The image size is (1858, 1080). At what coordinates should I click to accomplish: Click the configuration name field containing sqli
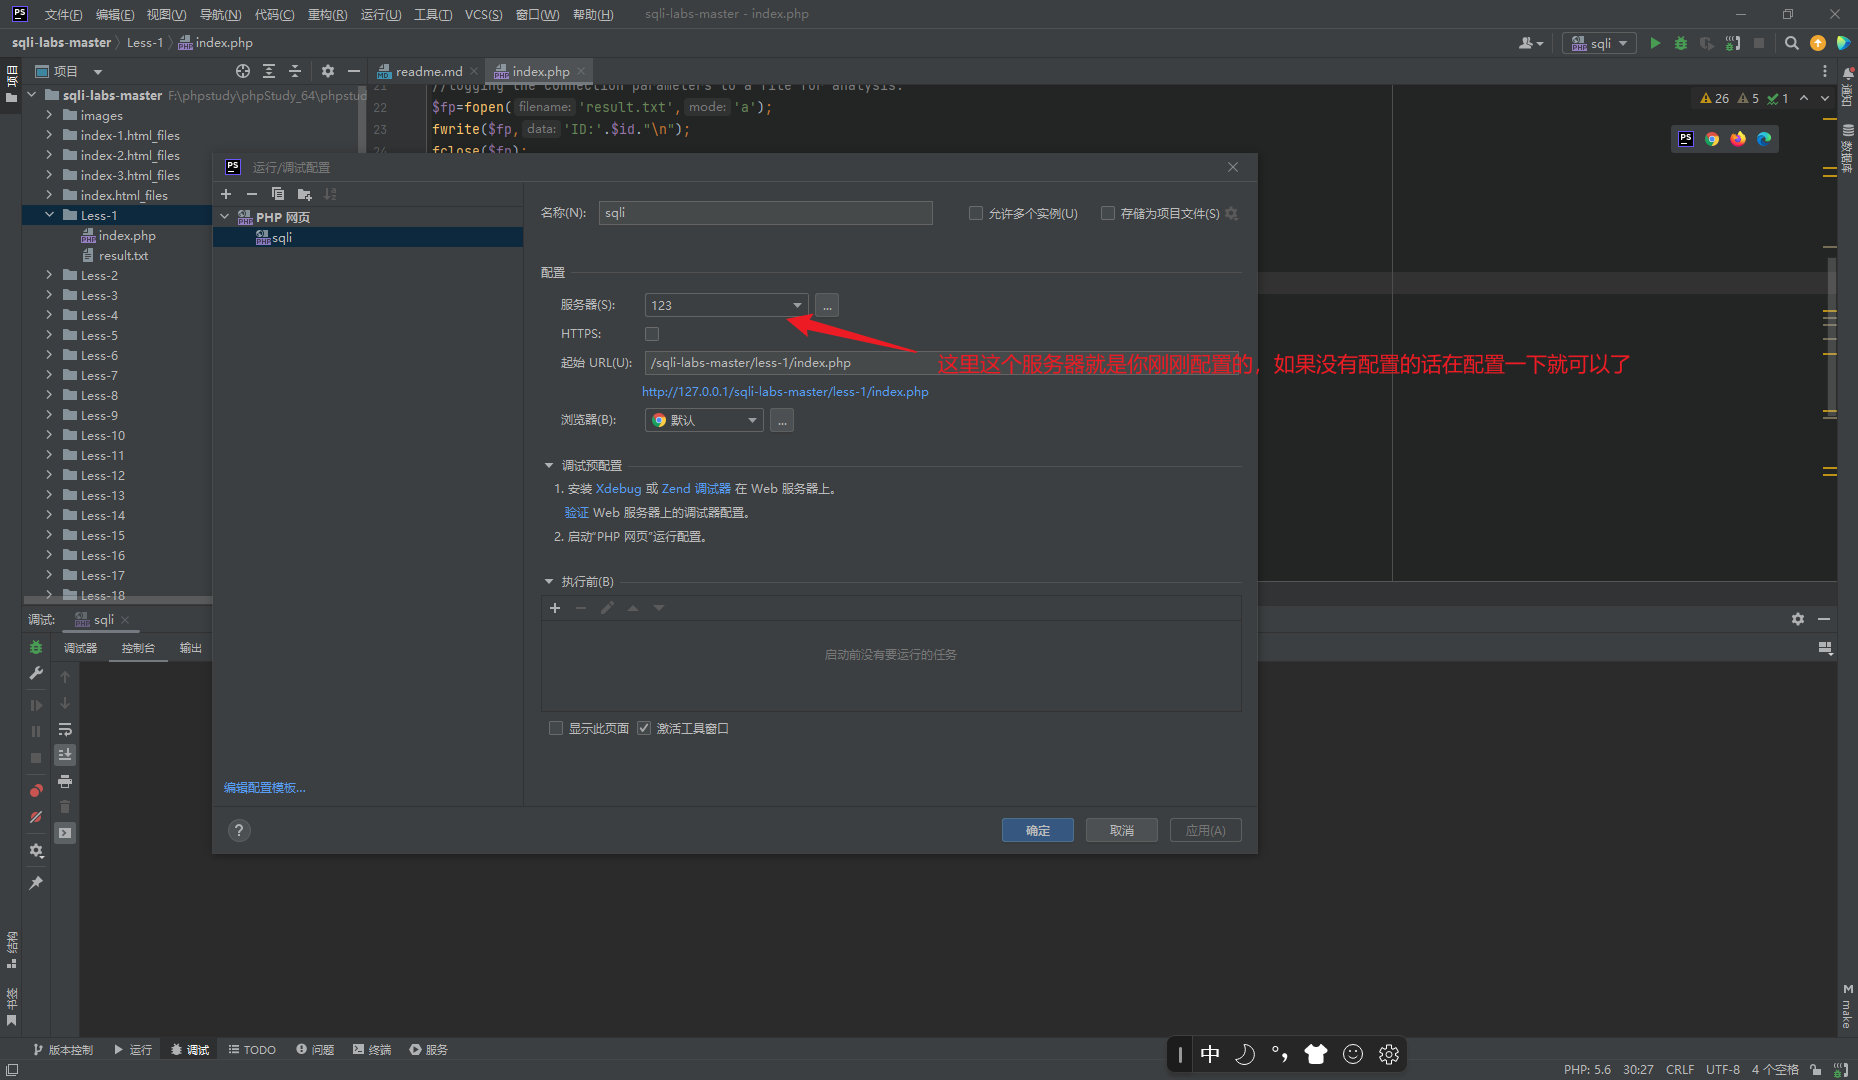point(765,213)
